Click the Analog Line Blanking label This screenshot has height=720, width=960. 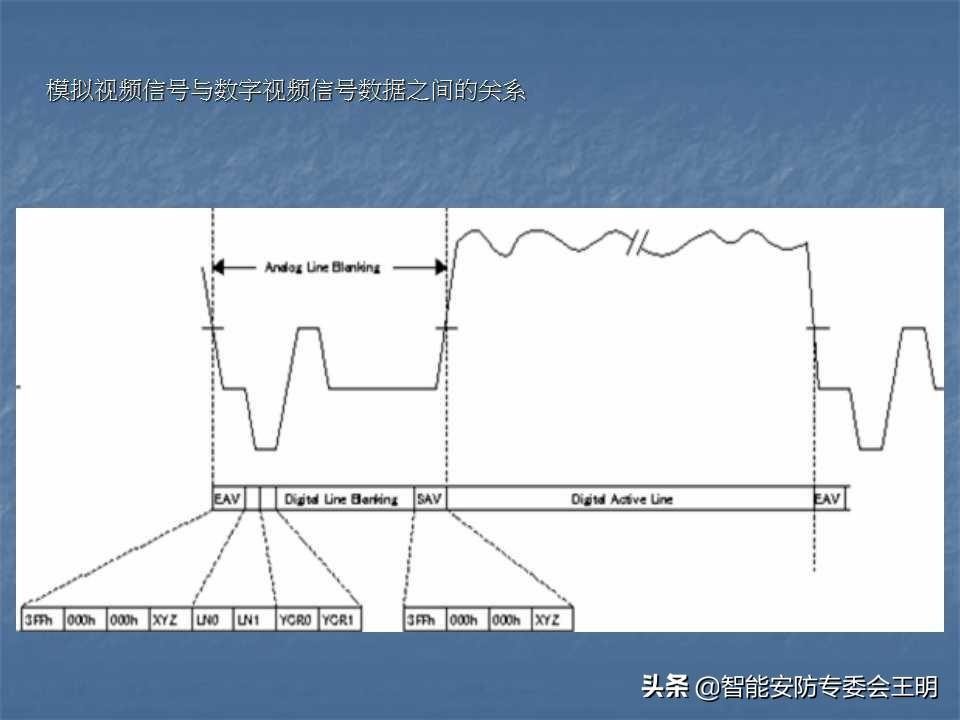pyautogui.click(x=322, y=268)
